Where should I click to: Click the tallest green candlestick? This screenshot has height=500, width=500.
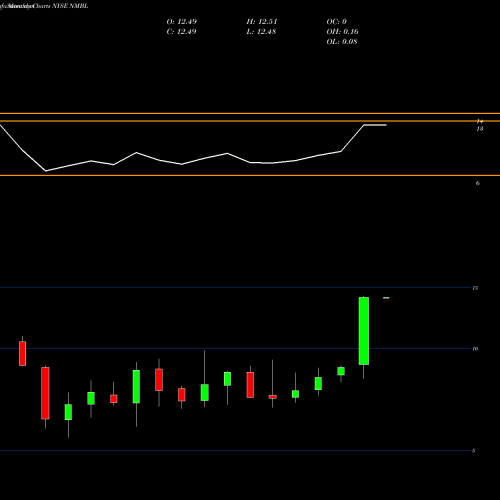pos(364,331)
